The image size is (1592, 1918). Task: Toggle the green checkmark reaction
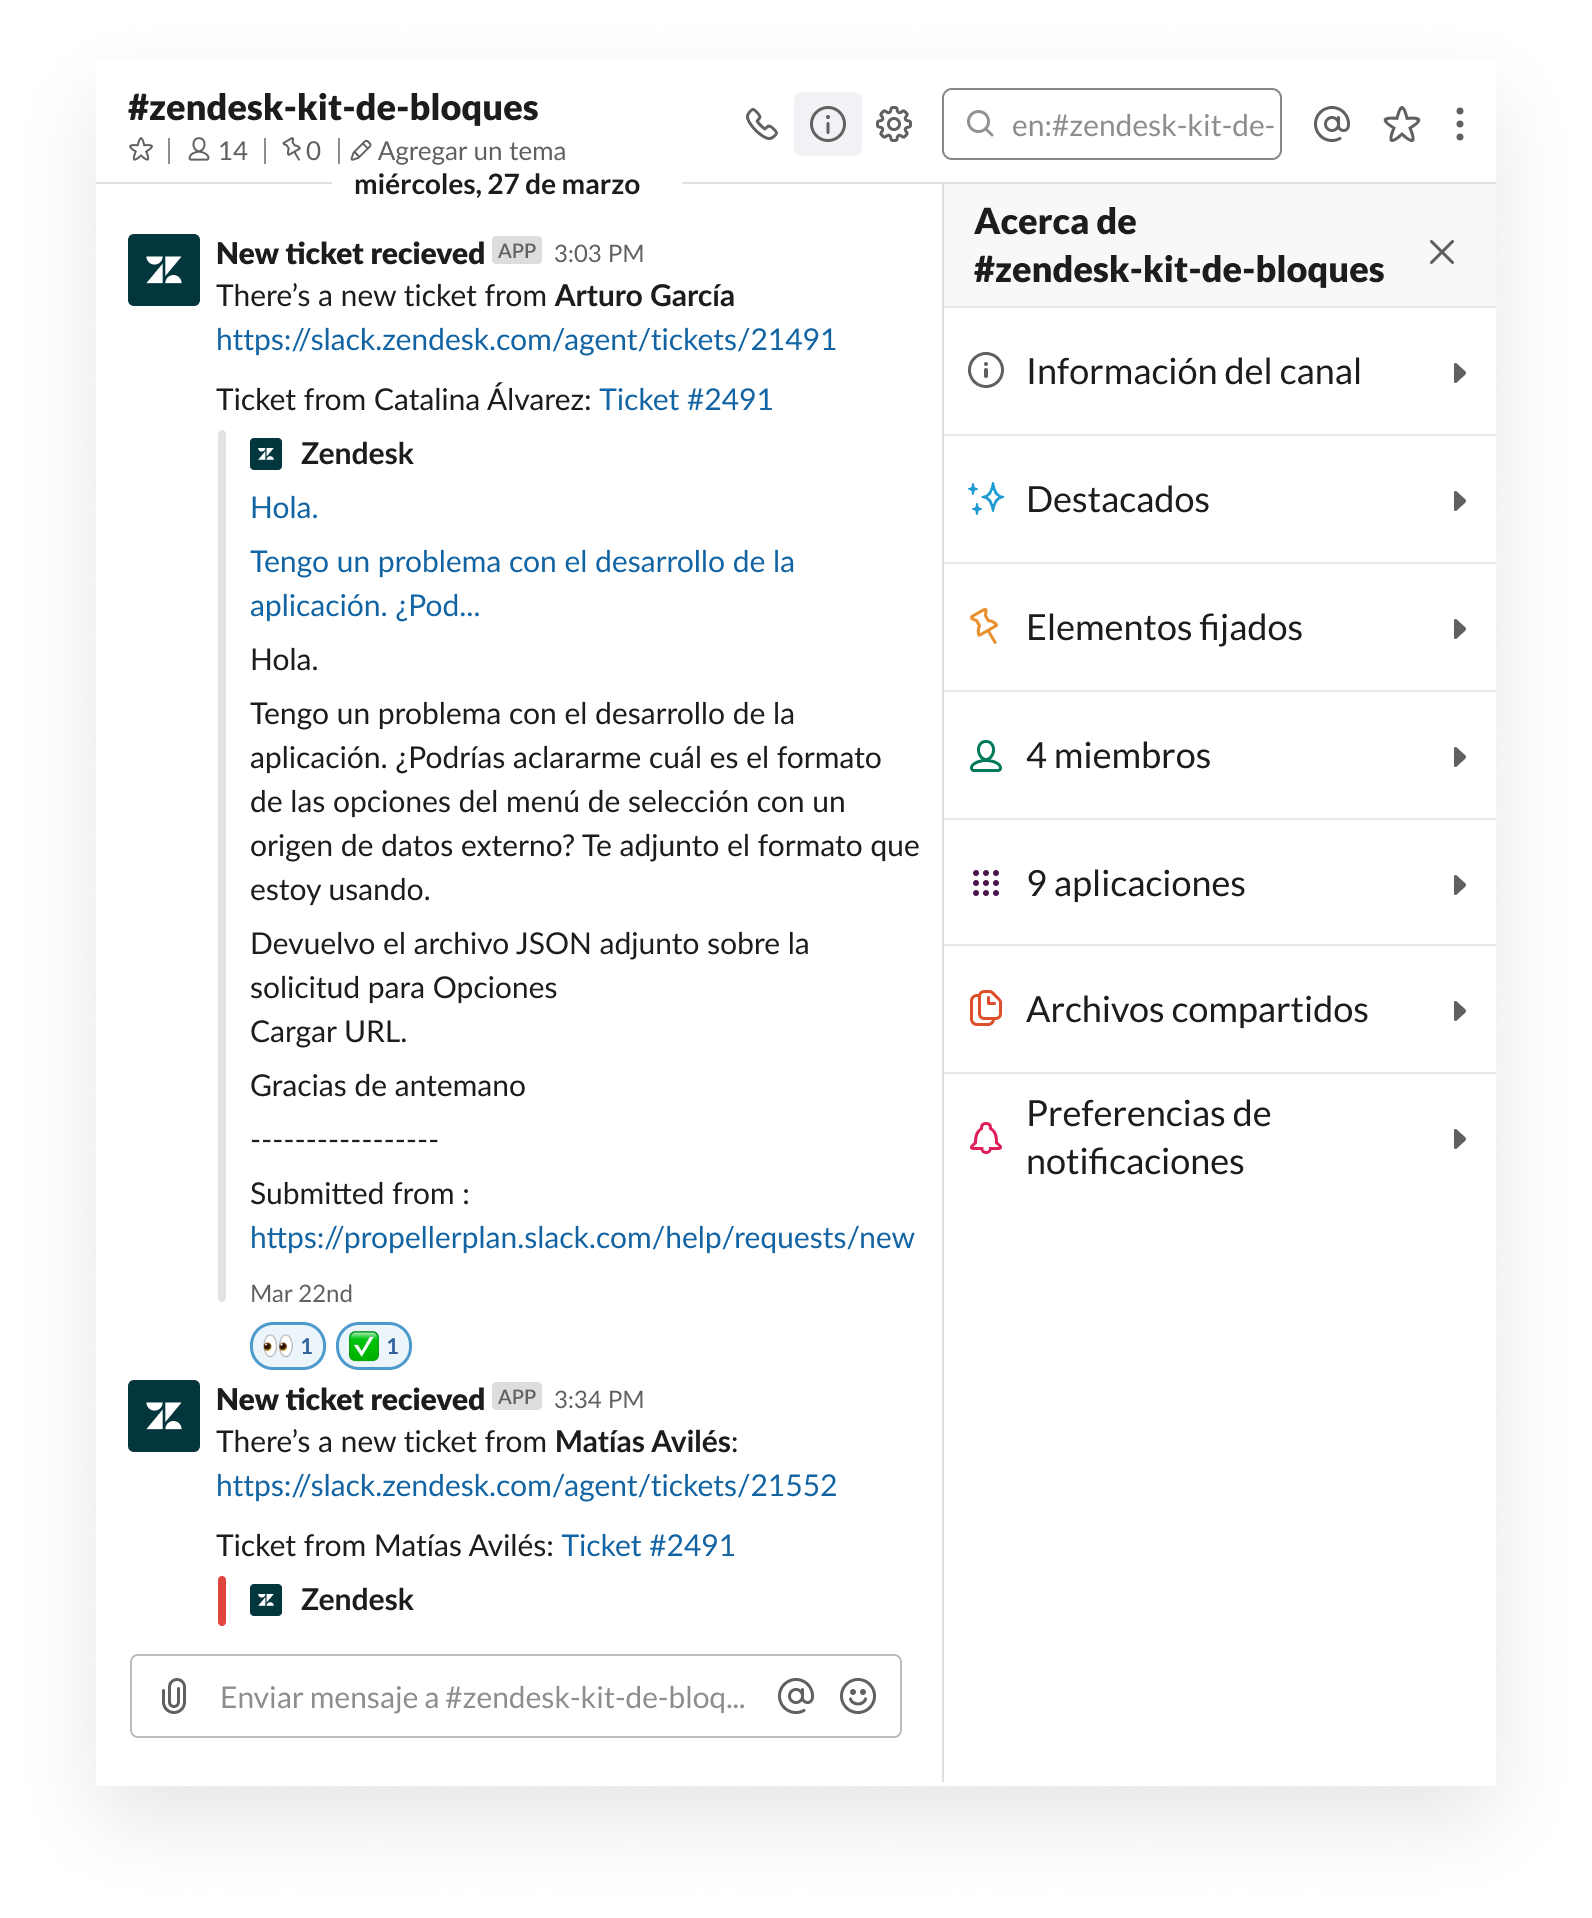click(x=374, y=1346)
